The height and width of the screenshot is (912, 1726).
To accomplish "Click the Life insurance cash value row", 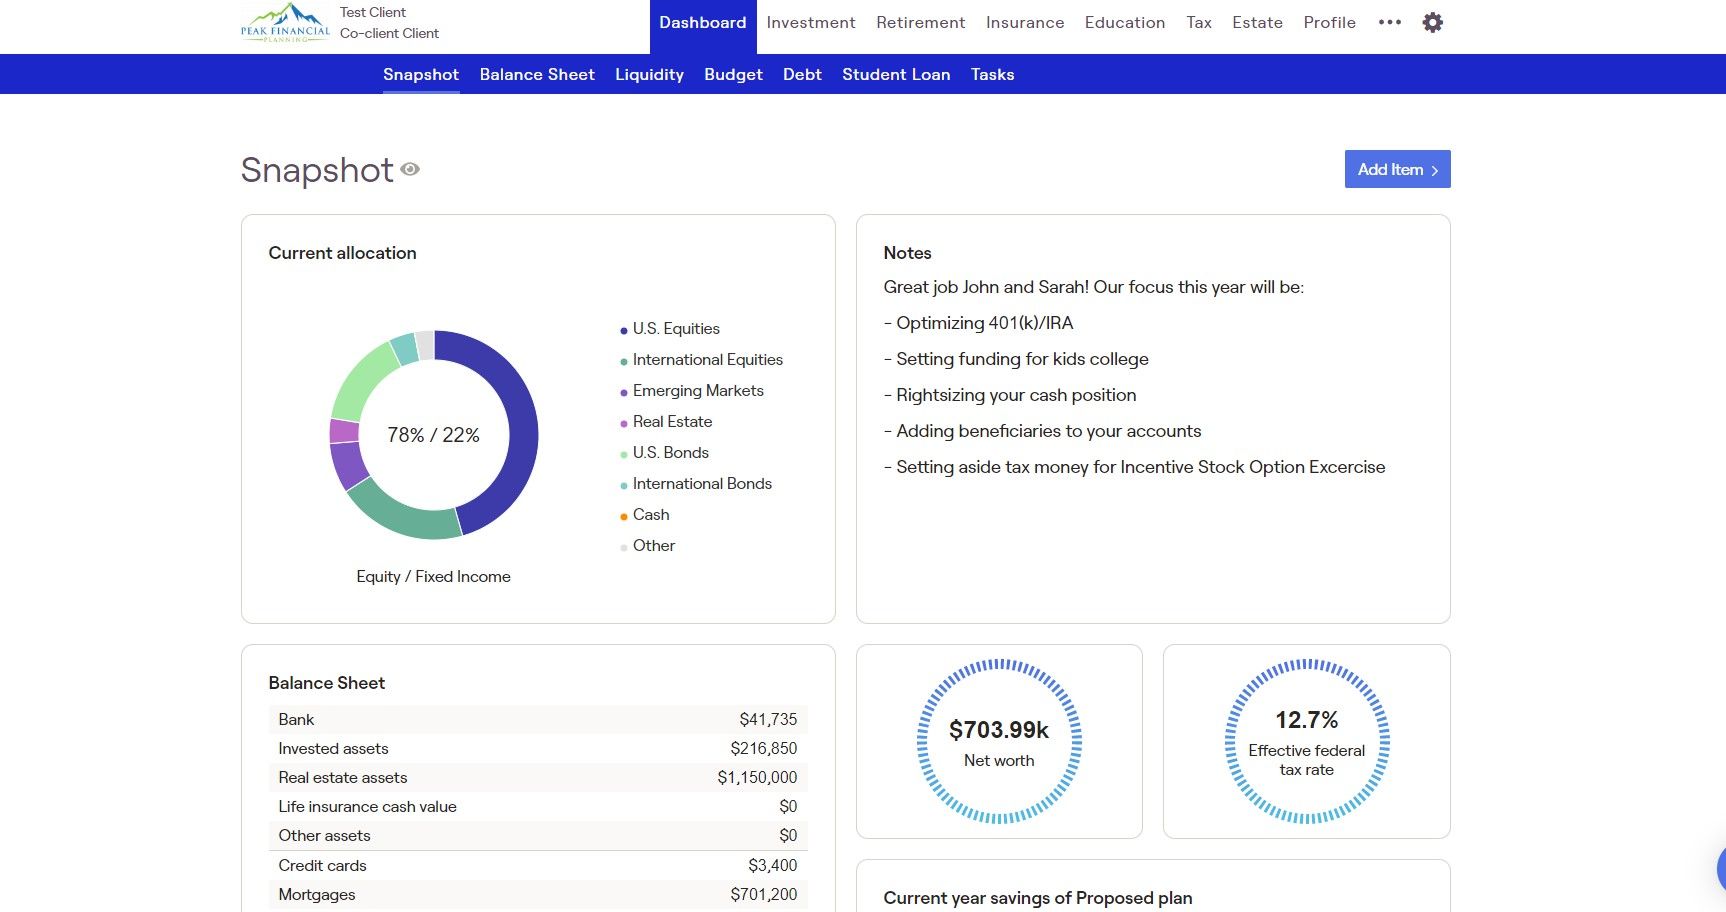I will (538, 807).
